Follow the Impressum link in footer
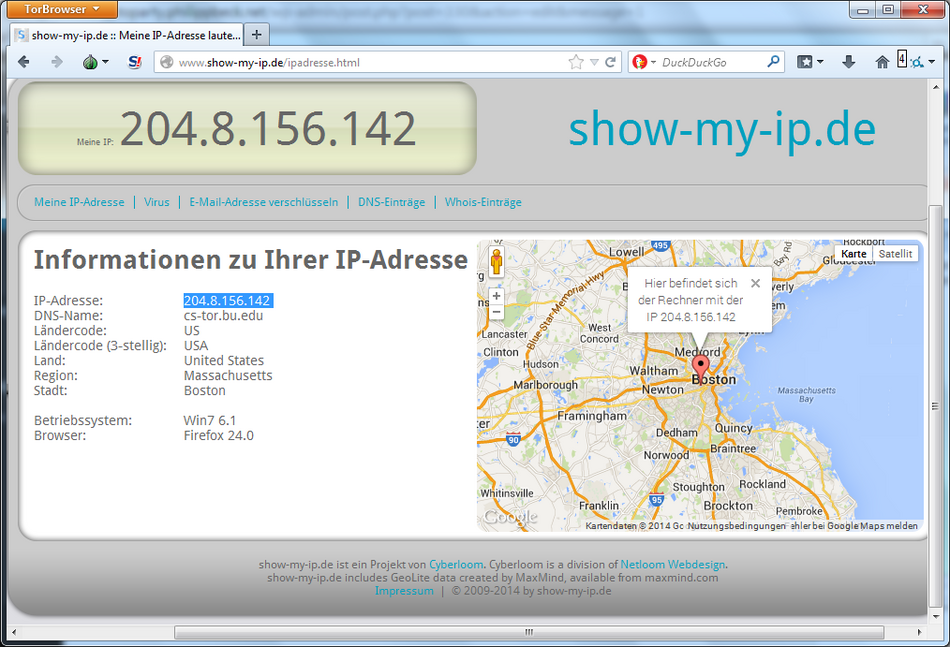950x647 pixels. coord(404,591)
